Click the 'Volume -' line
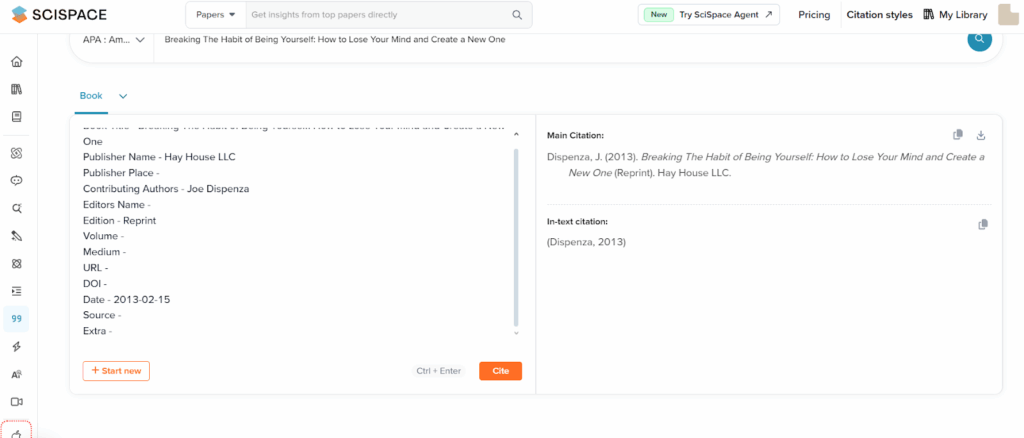The width and height of the screenshot is (1024, 438). pos(103,236)
